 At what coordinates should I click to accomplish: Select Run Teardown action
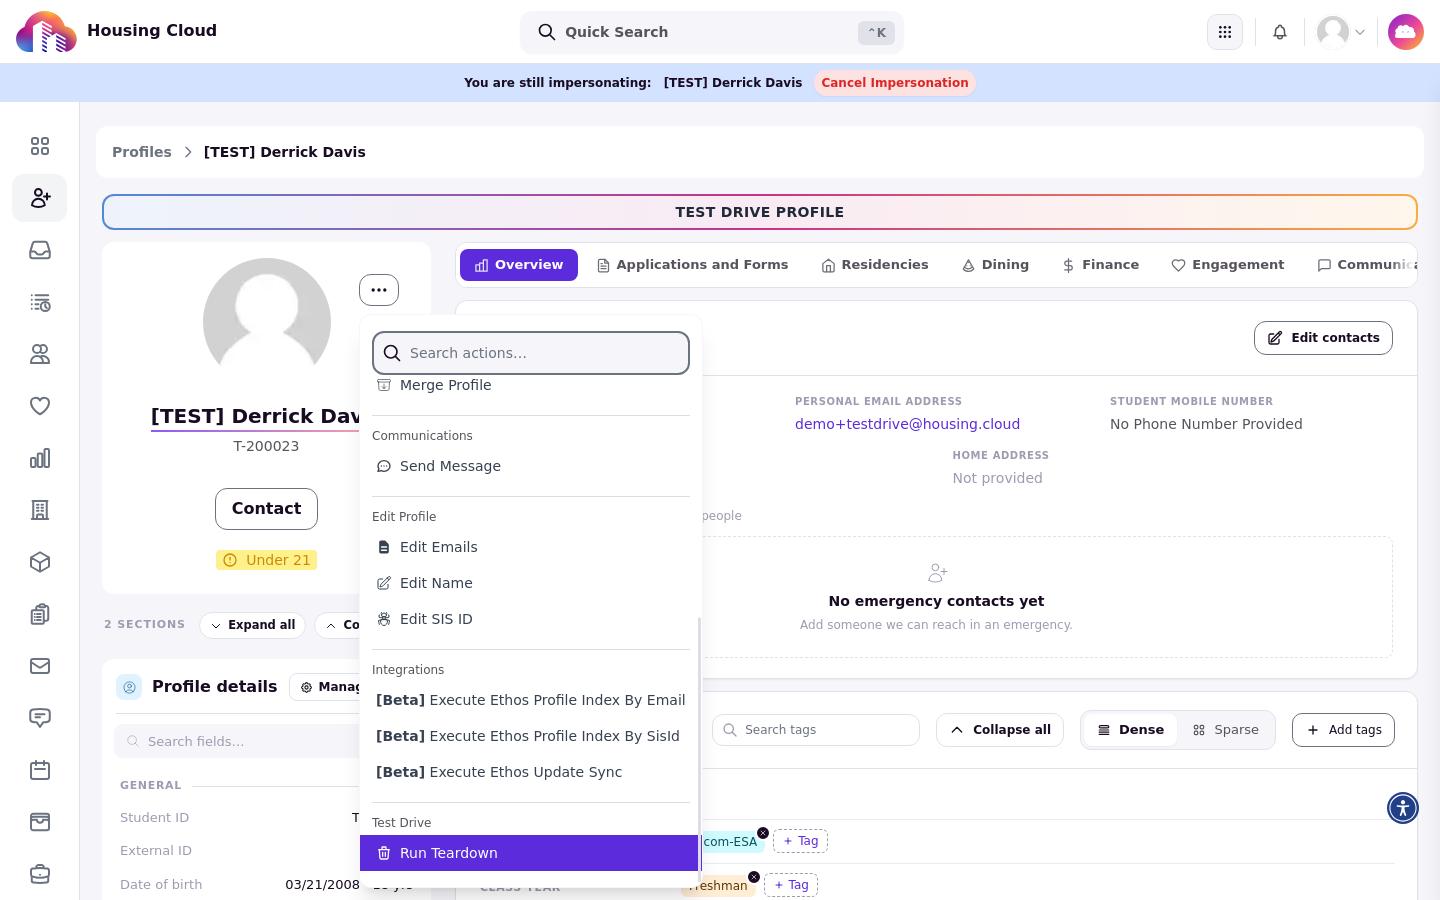pos(529,853)
